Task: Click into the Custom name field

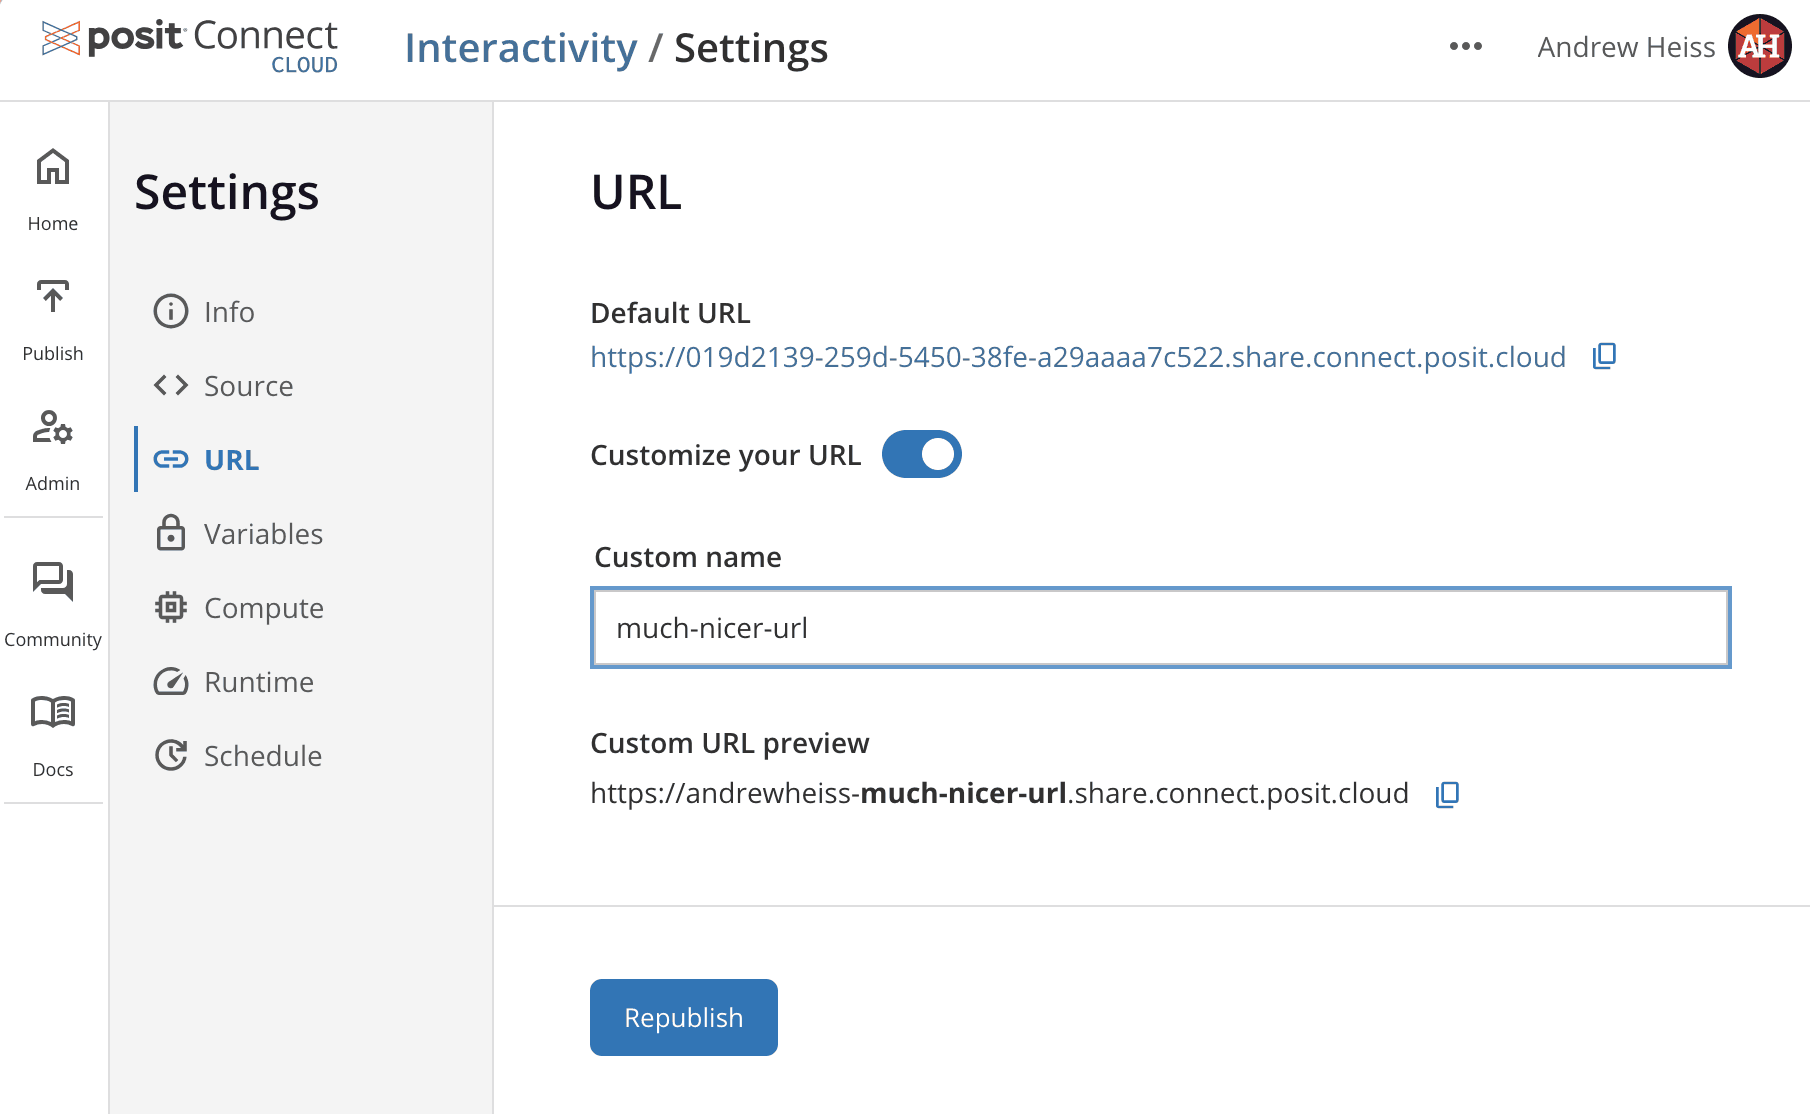Action: point(1160,628)
